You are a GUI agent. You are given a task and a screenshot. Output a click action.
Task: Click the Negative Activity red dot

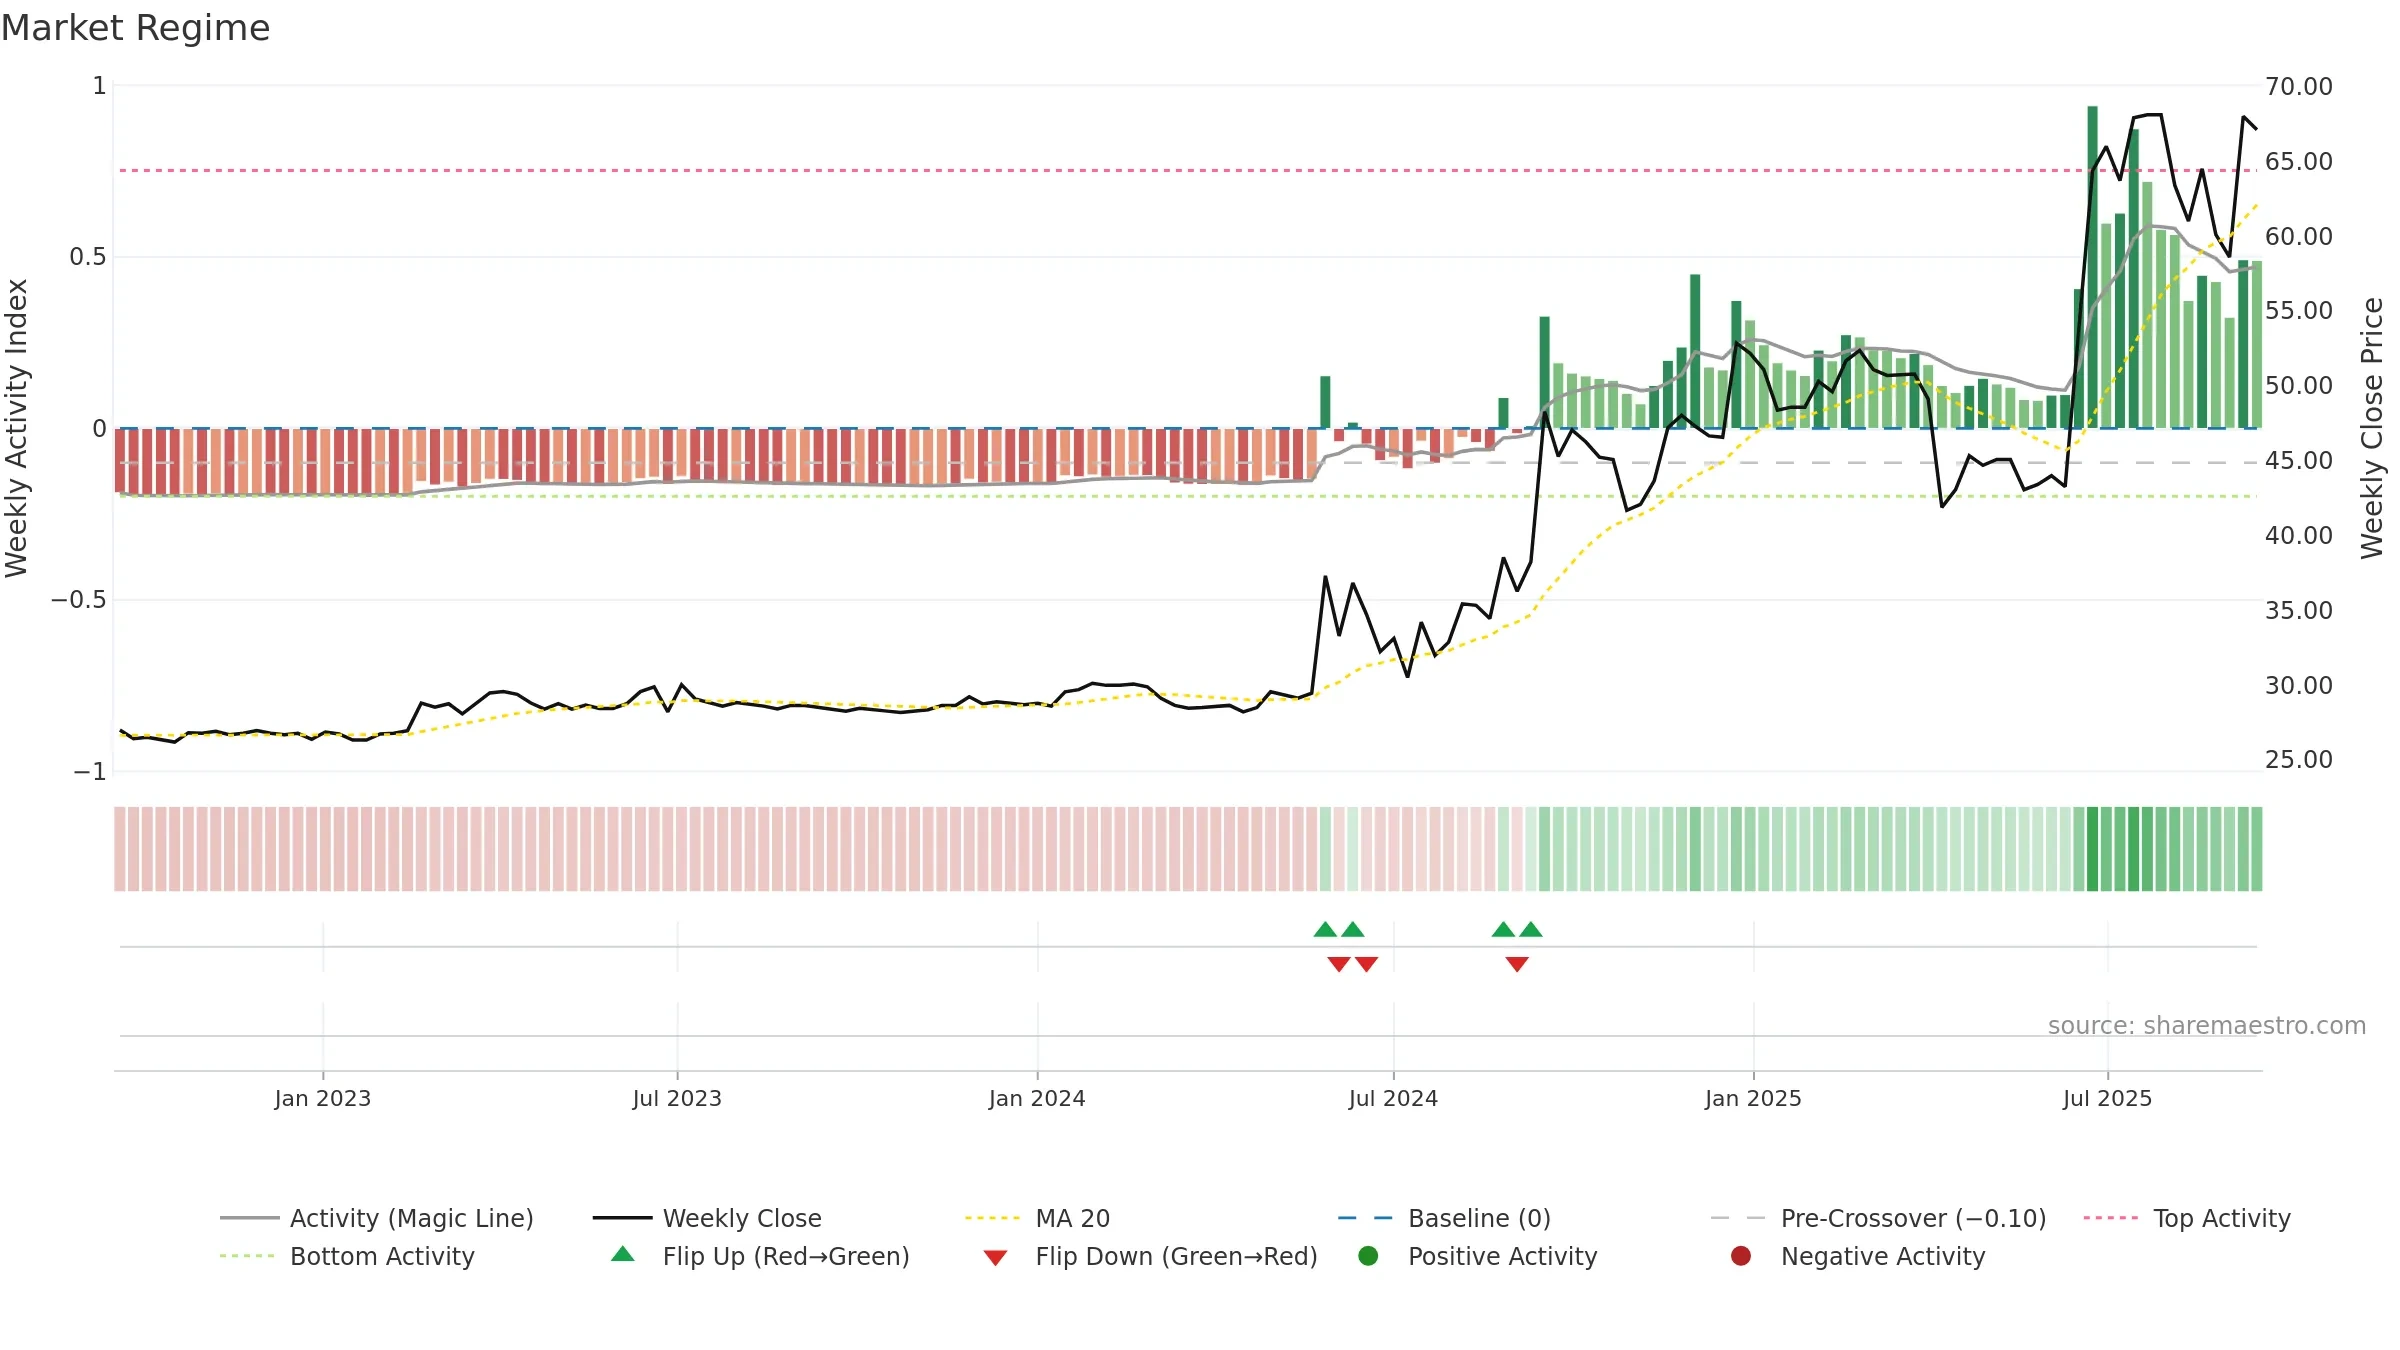click(1741, 1256)
